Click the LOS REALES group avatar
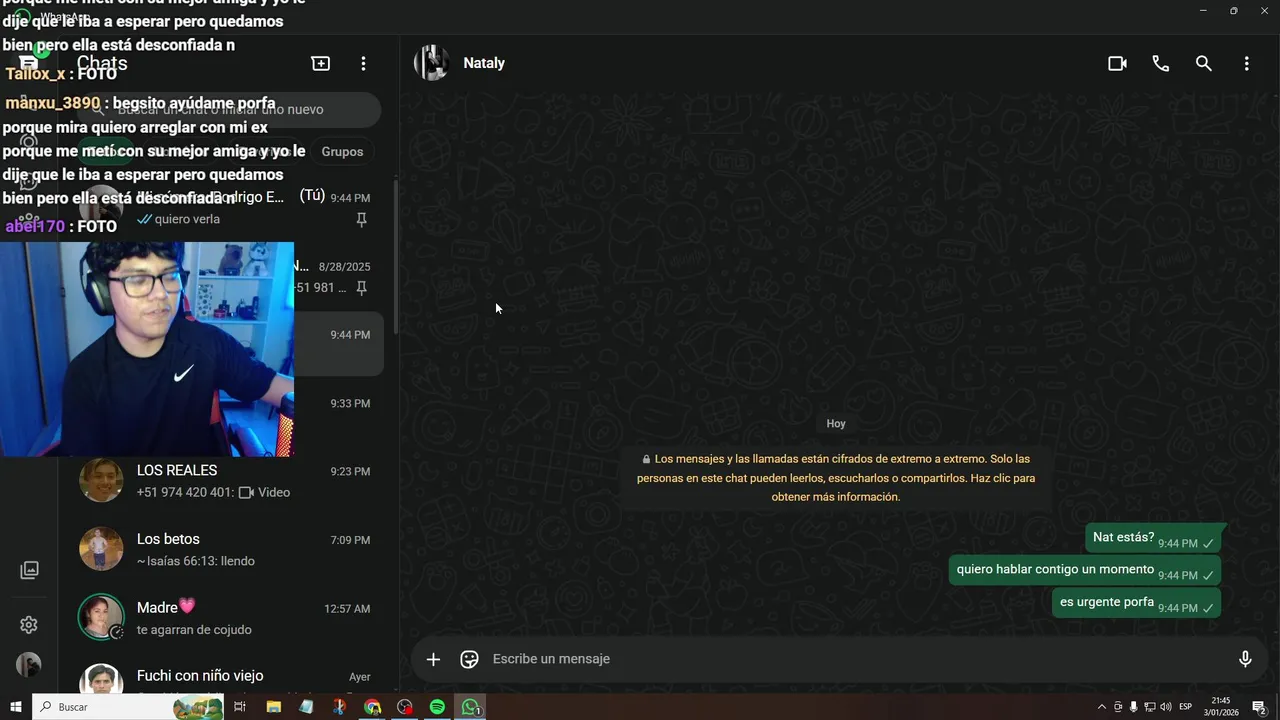This screenshot has width=1280, height=720. click(101, 481)
